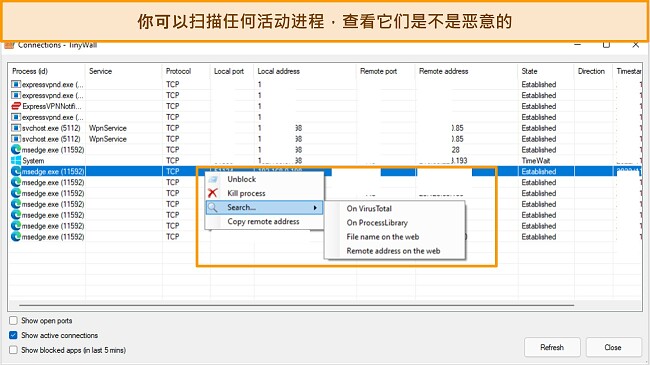Sort by the Process (id) column header
650x365 pixels.
pyautogui.click(x=46, y=71)
